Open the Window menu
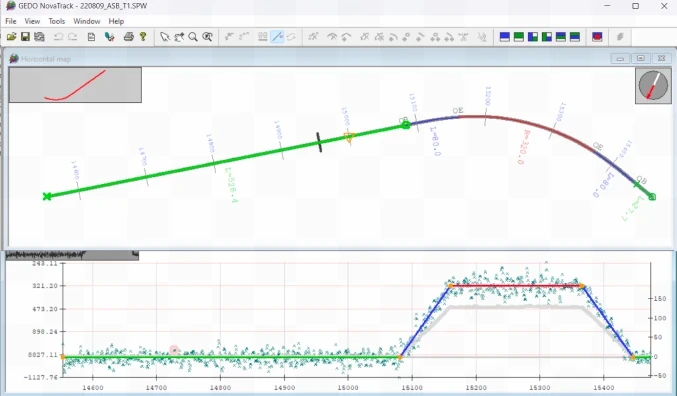 click(86, 21)
